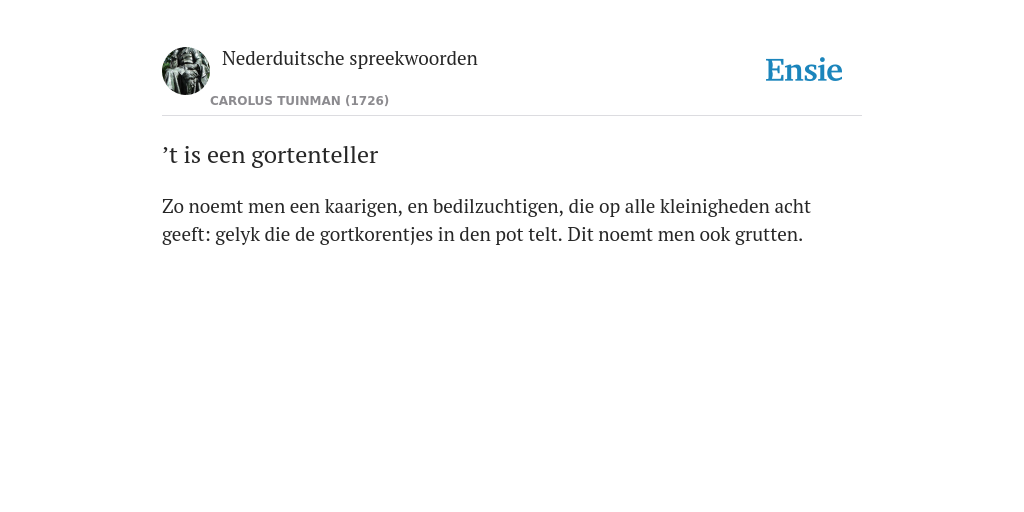The height and width of the screenshot is (512, 1024).
Task: Click the word "Nederduitsche" in the header
Action: pyautogui.click(x=283, y=59)
